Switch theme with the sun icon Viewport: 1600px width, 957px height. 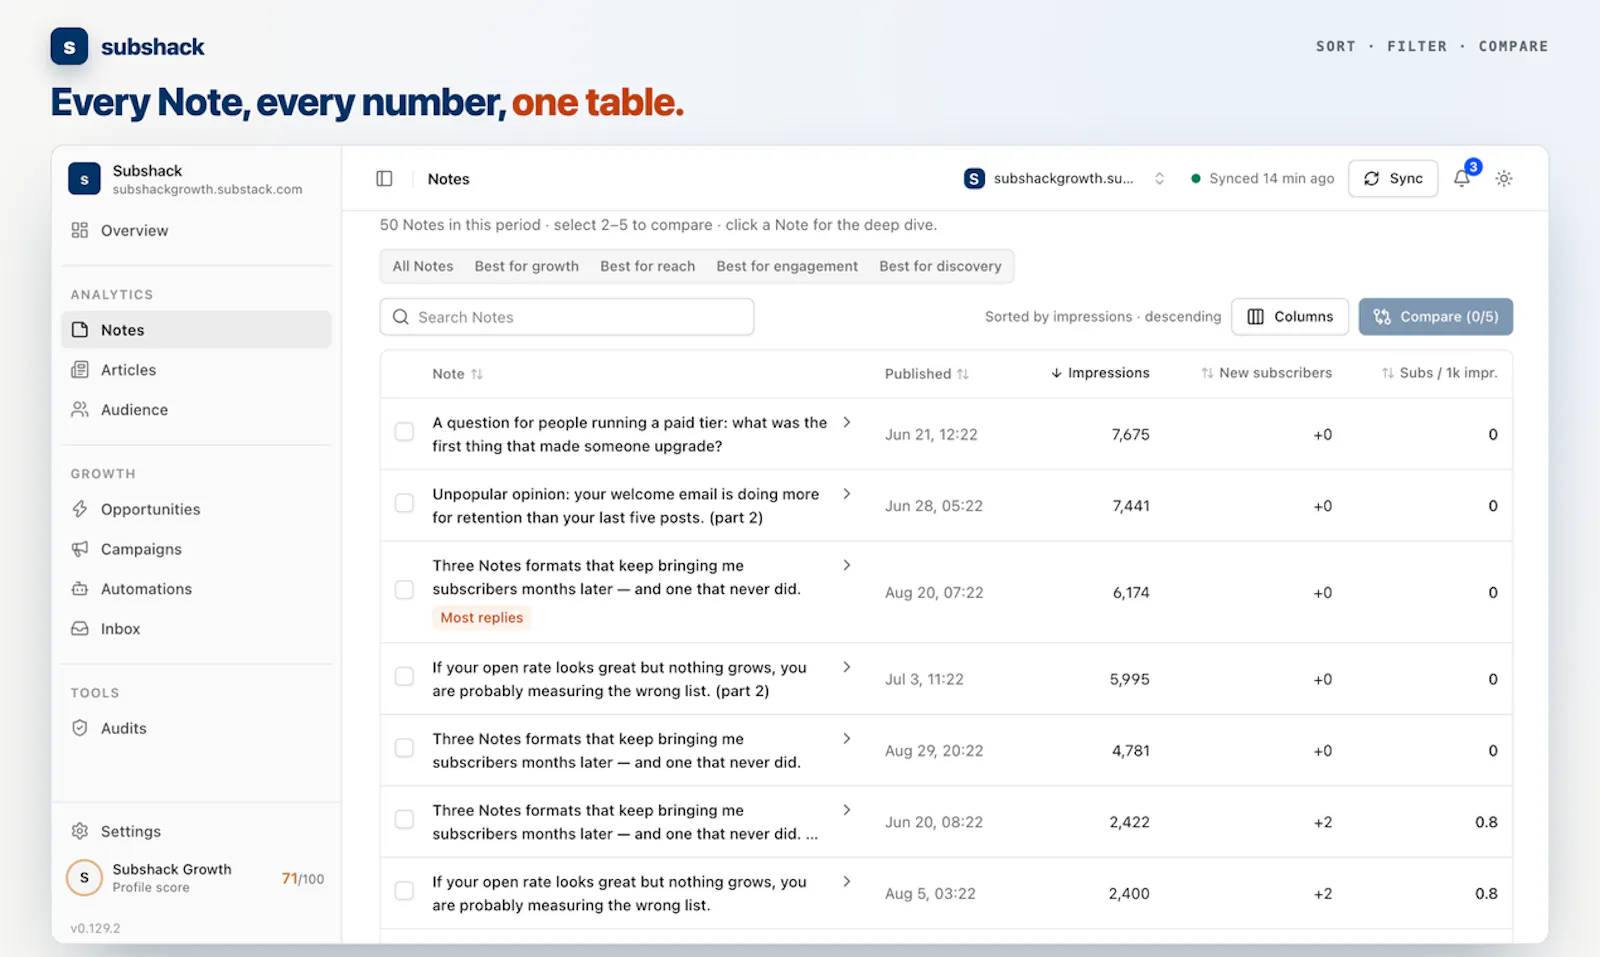click(x=1504, y=179)
